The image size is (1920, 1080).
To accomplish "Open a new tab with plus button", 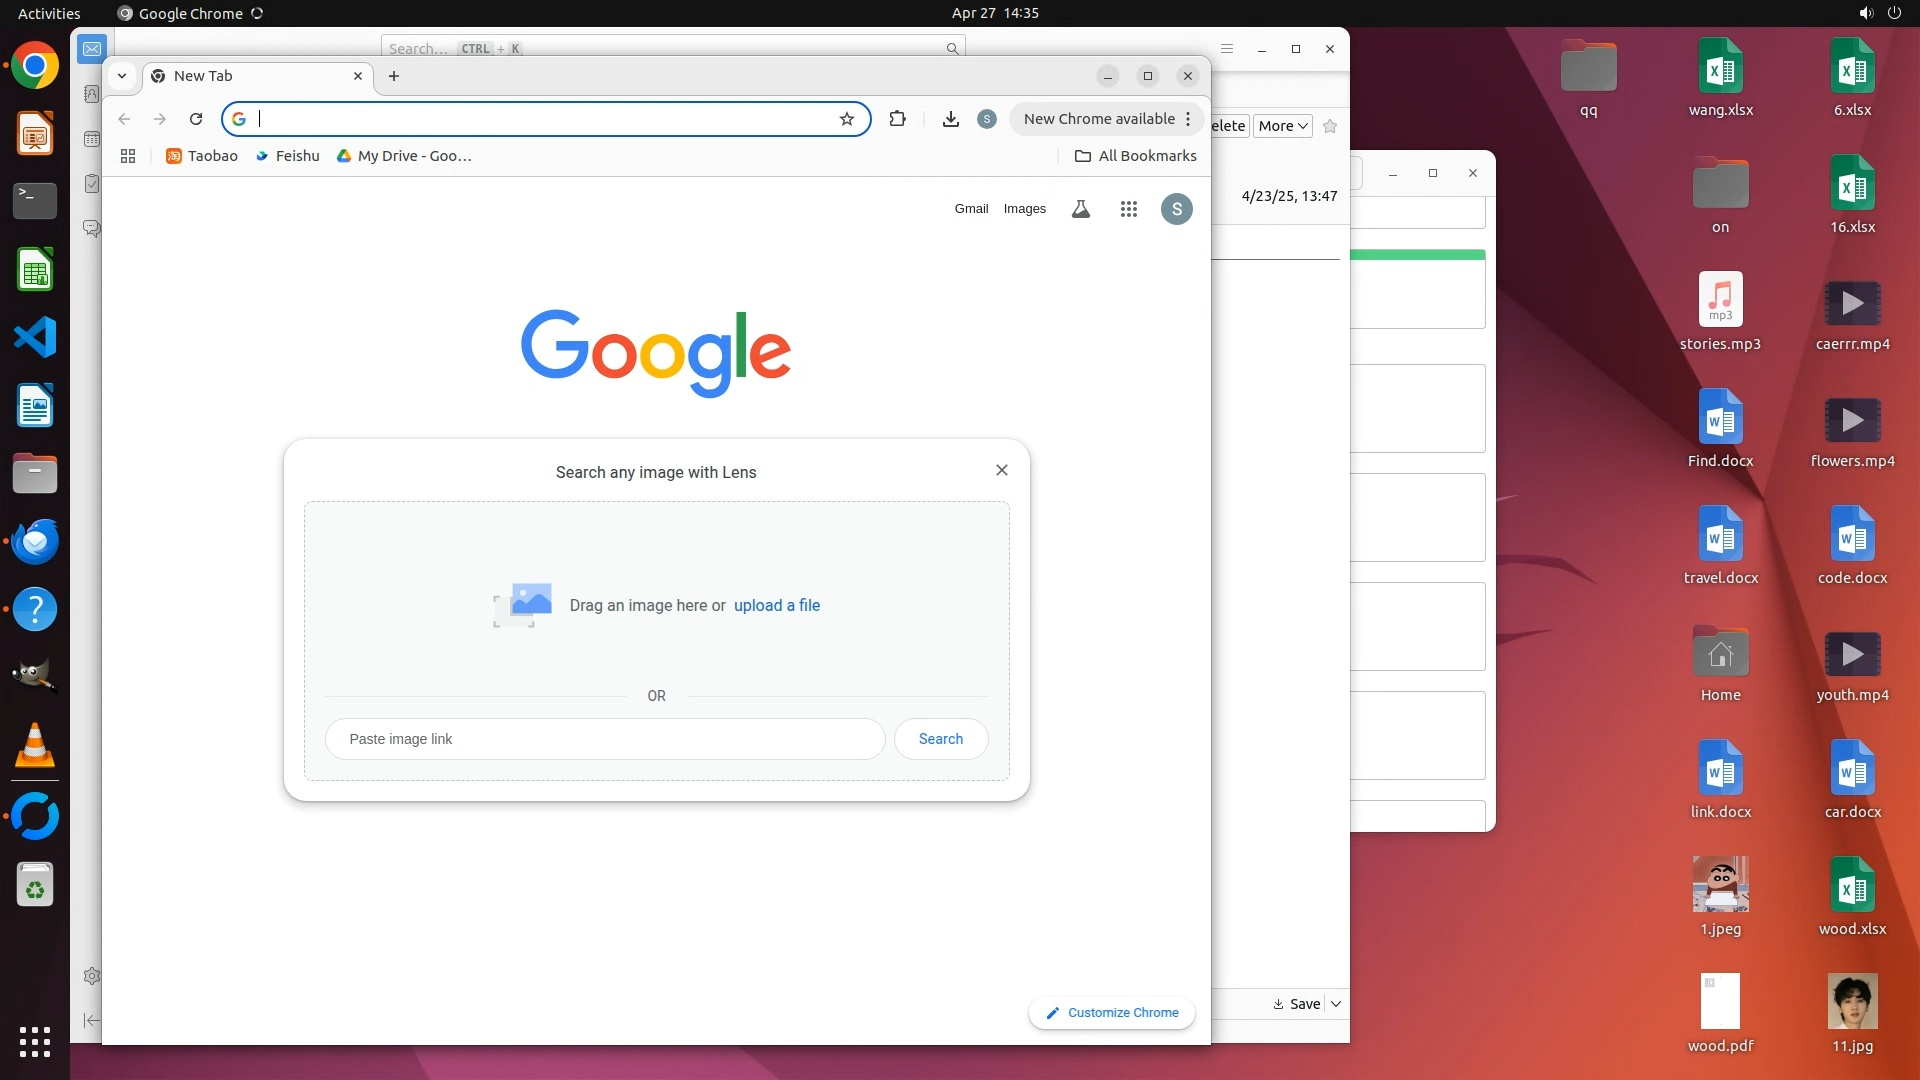I will pos(394,76).
